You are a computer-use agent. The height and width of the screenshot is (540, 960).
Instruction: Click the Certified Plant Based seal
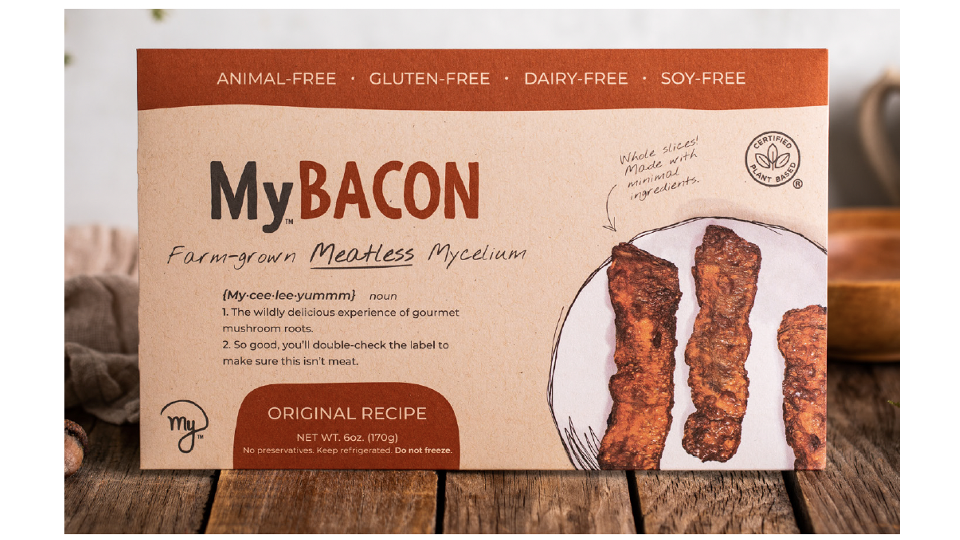pyautogui.click(x=773, y=159)
